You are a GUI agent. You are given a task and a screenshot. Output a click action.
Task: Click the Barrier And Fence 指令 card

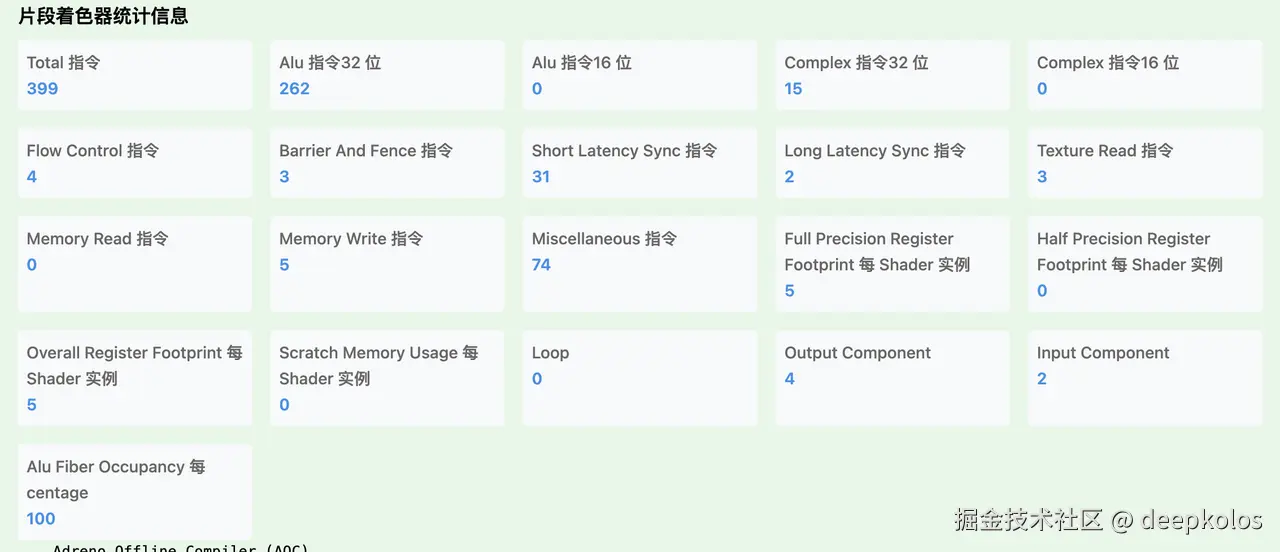[387, 163]
